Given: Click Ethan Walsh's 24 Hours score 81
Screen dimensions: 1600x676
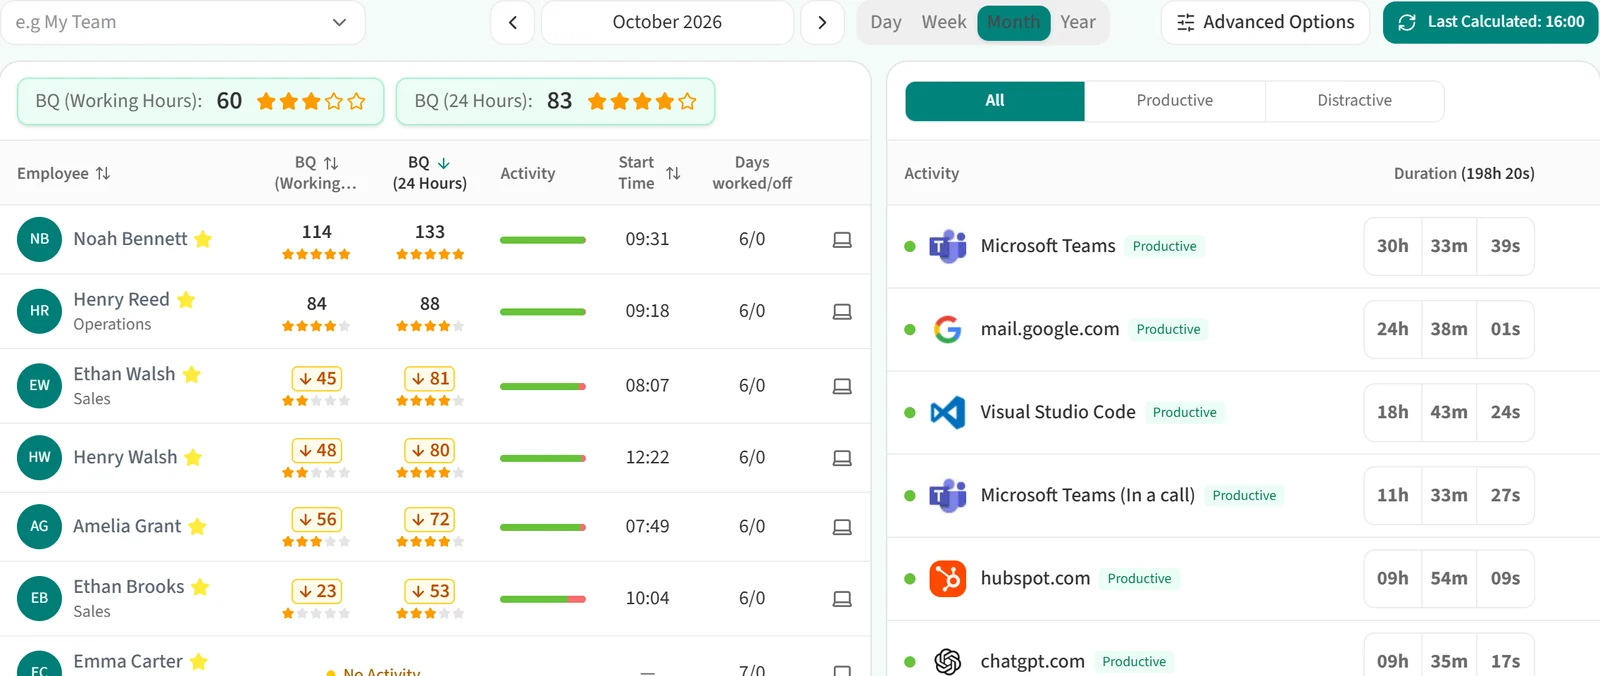Looking at the screenshot, I should click(x=430, y=378).
